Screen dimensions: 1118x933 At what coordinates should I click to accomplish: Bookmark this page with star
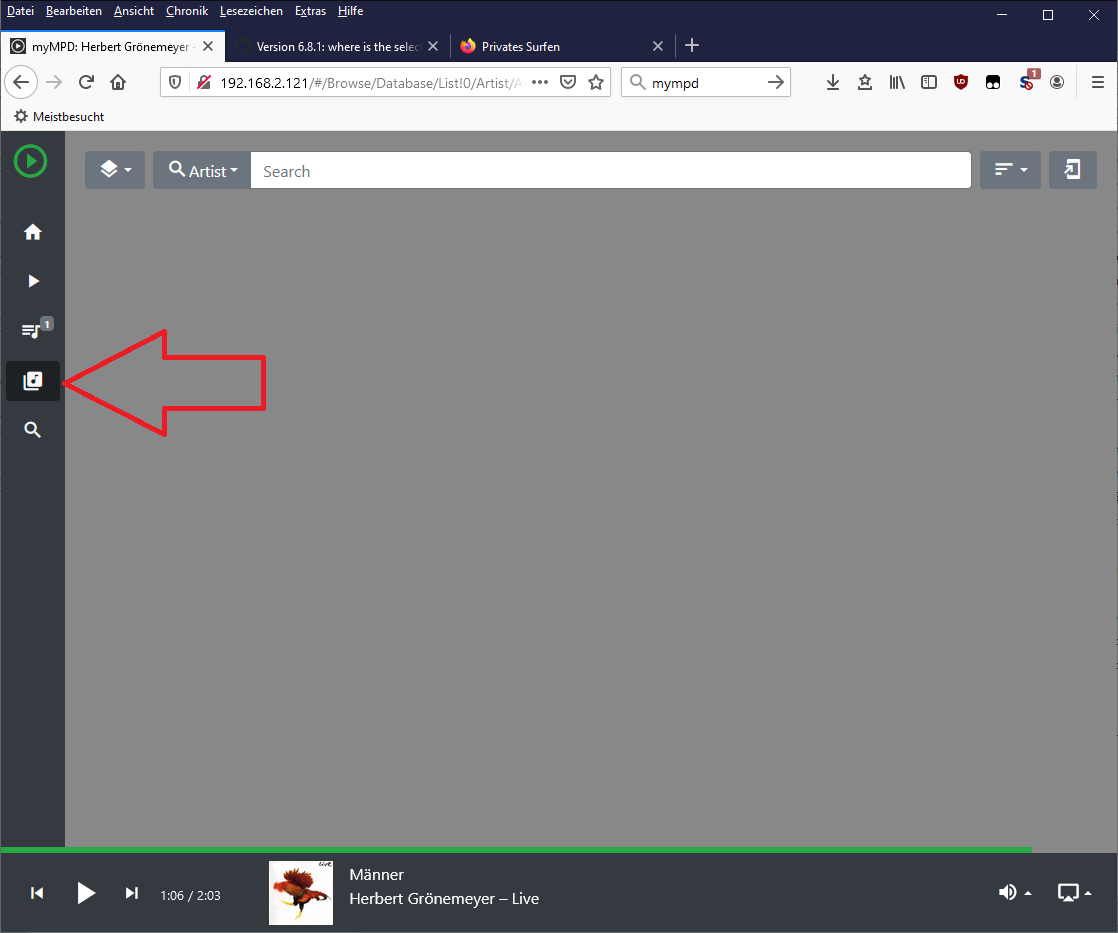coord(596,83)
